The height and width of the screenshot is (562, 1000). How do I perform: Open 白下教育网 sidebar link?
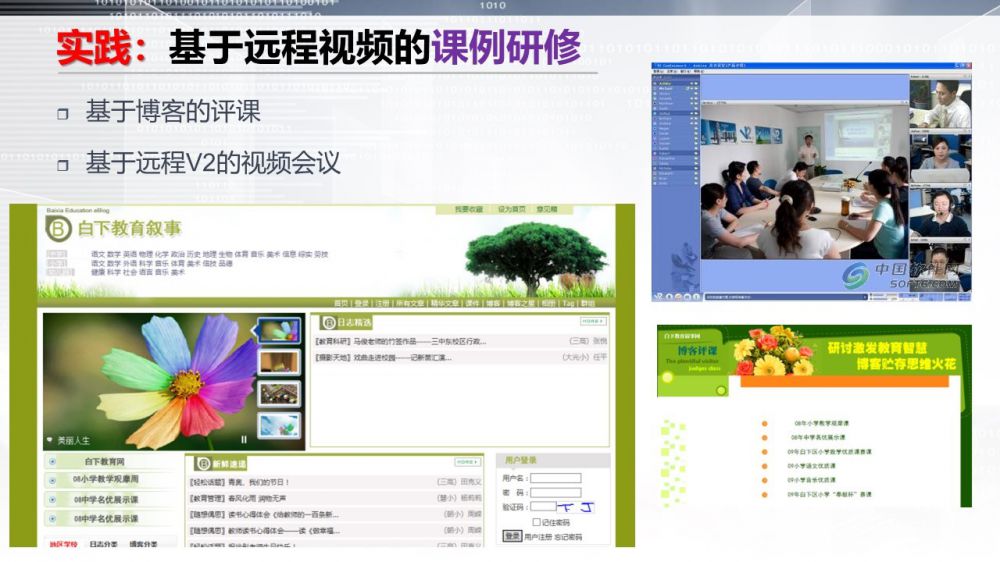click(x=105, y=462)
